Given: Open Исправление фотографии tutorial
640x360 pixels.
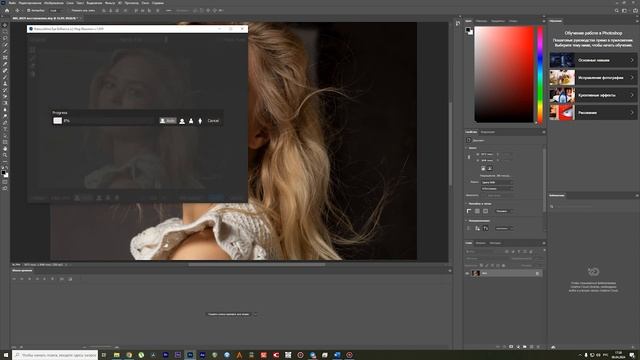Looking at the screenshot, I should [593, 78].
